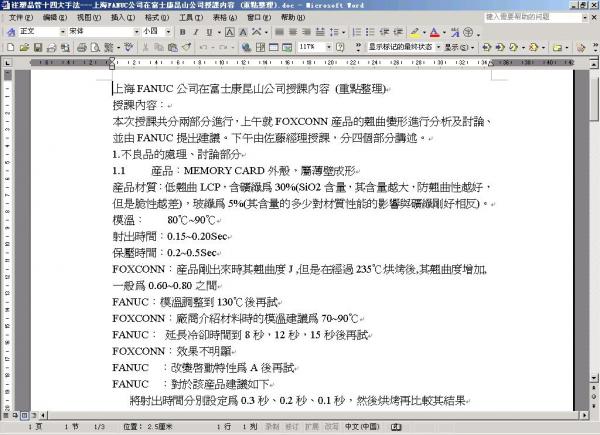Copy selection with copy icon
600x435 pixels.
(x=158, y=47)
